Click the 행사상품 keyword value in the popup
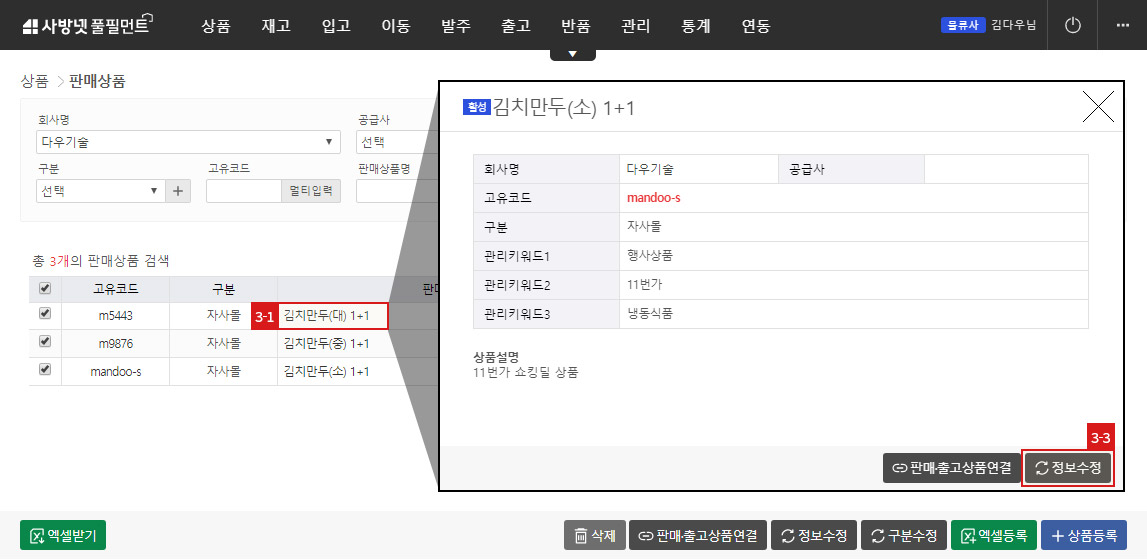 click(650, 255)
